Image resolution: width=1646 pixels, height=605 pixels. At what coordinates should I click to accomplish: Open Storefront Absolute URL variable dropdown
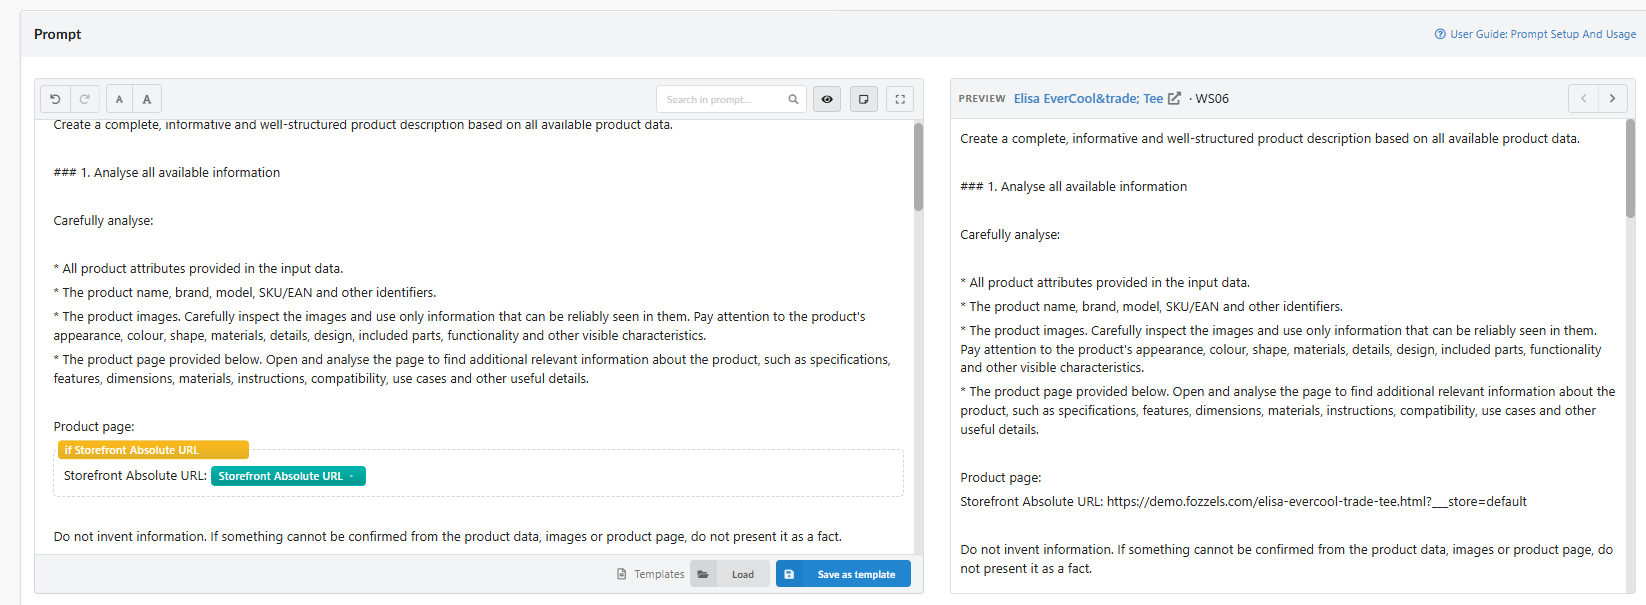click(x=288, y=476)
